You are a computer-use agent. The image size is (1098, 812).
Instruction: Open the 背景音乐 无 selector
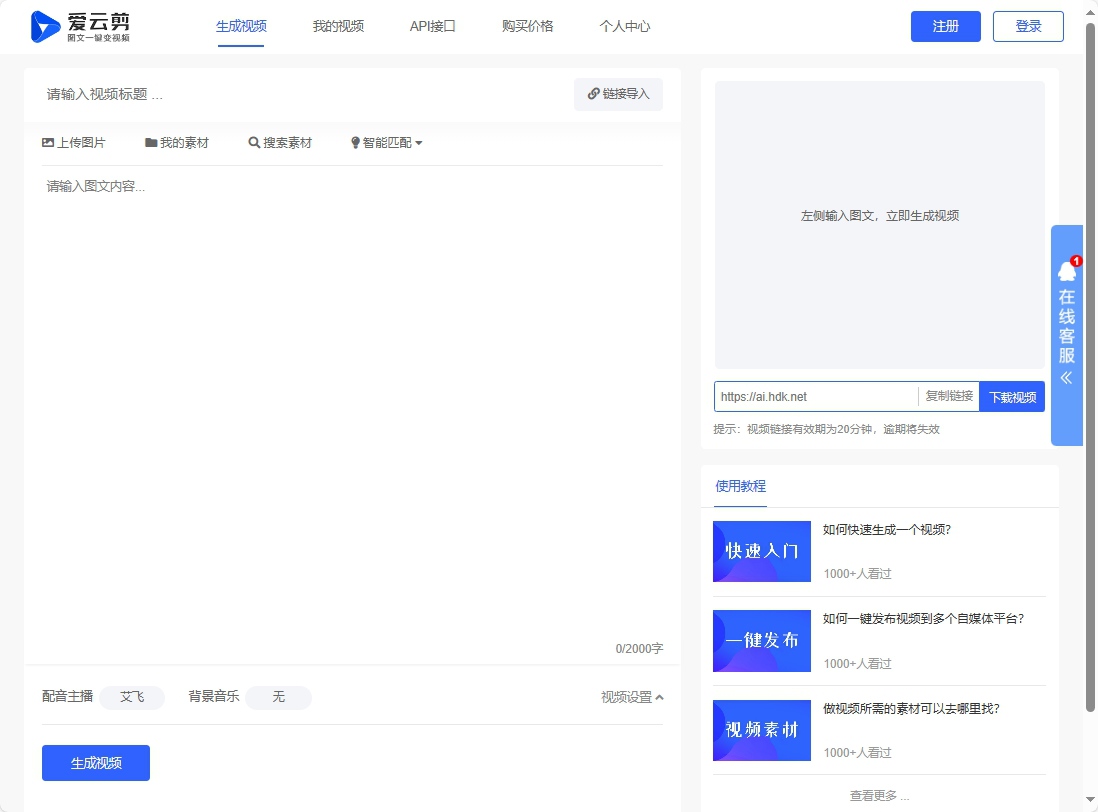click(x=278, y=697)
